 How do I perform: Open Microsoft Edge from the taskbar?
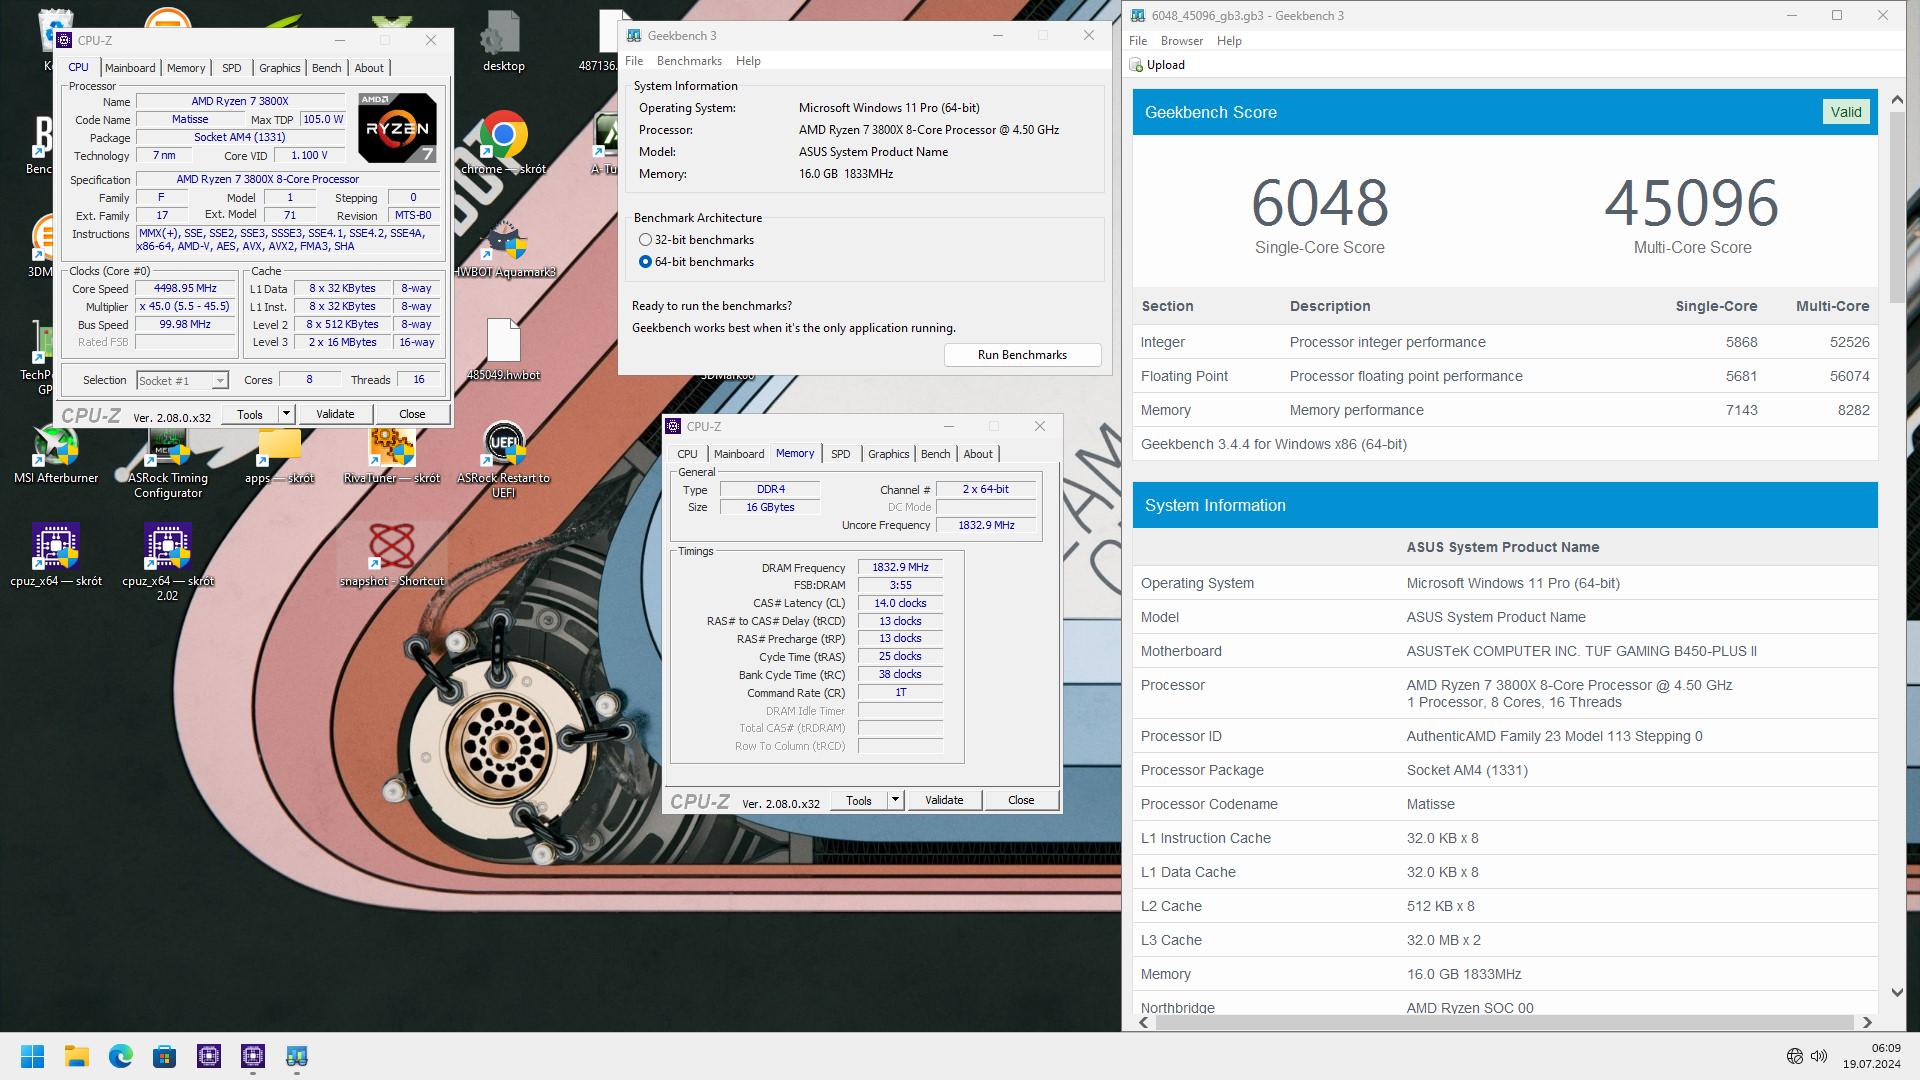click(x=121, y=1056)
